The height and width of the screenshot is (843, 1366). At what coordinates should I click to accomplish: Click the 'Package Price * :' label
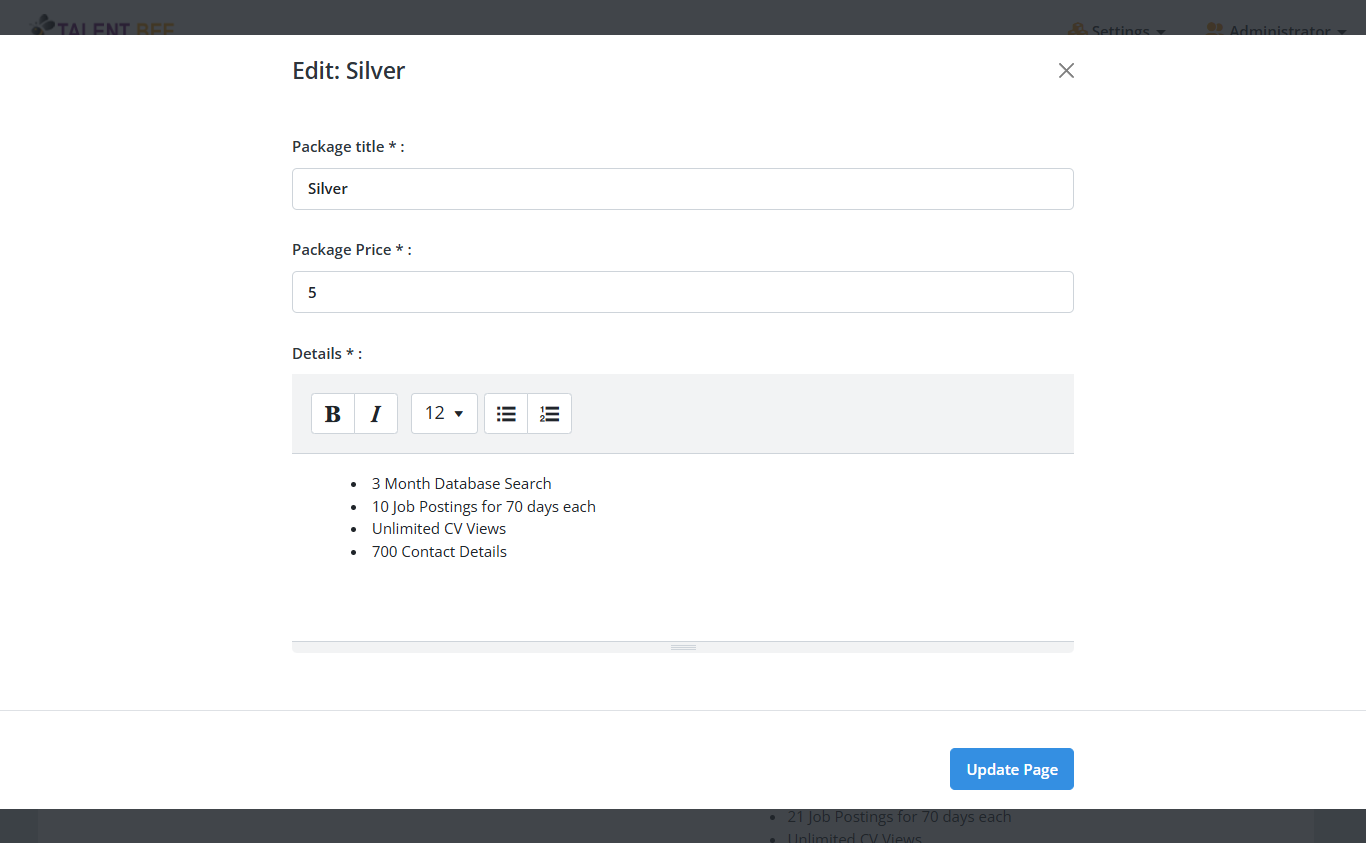click(x=351, y=250)
